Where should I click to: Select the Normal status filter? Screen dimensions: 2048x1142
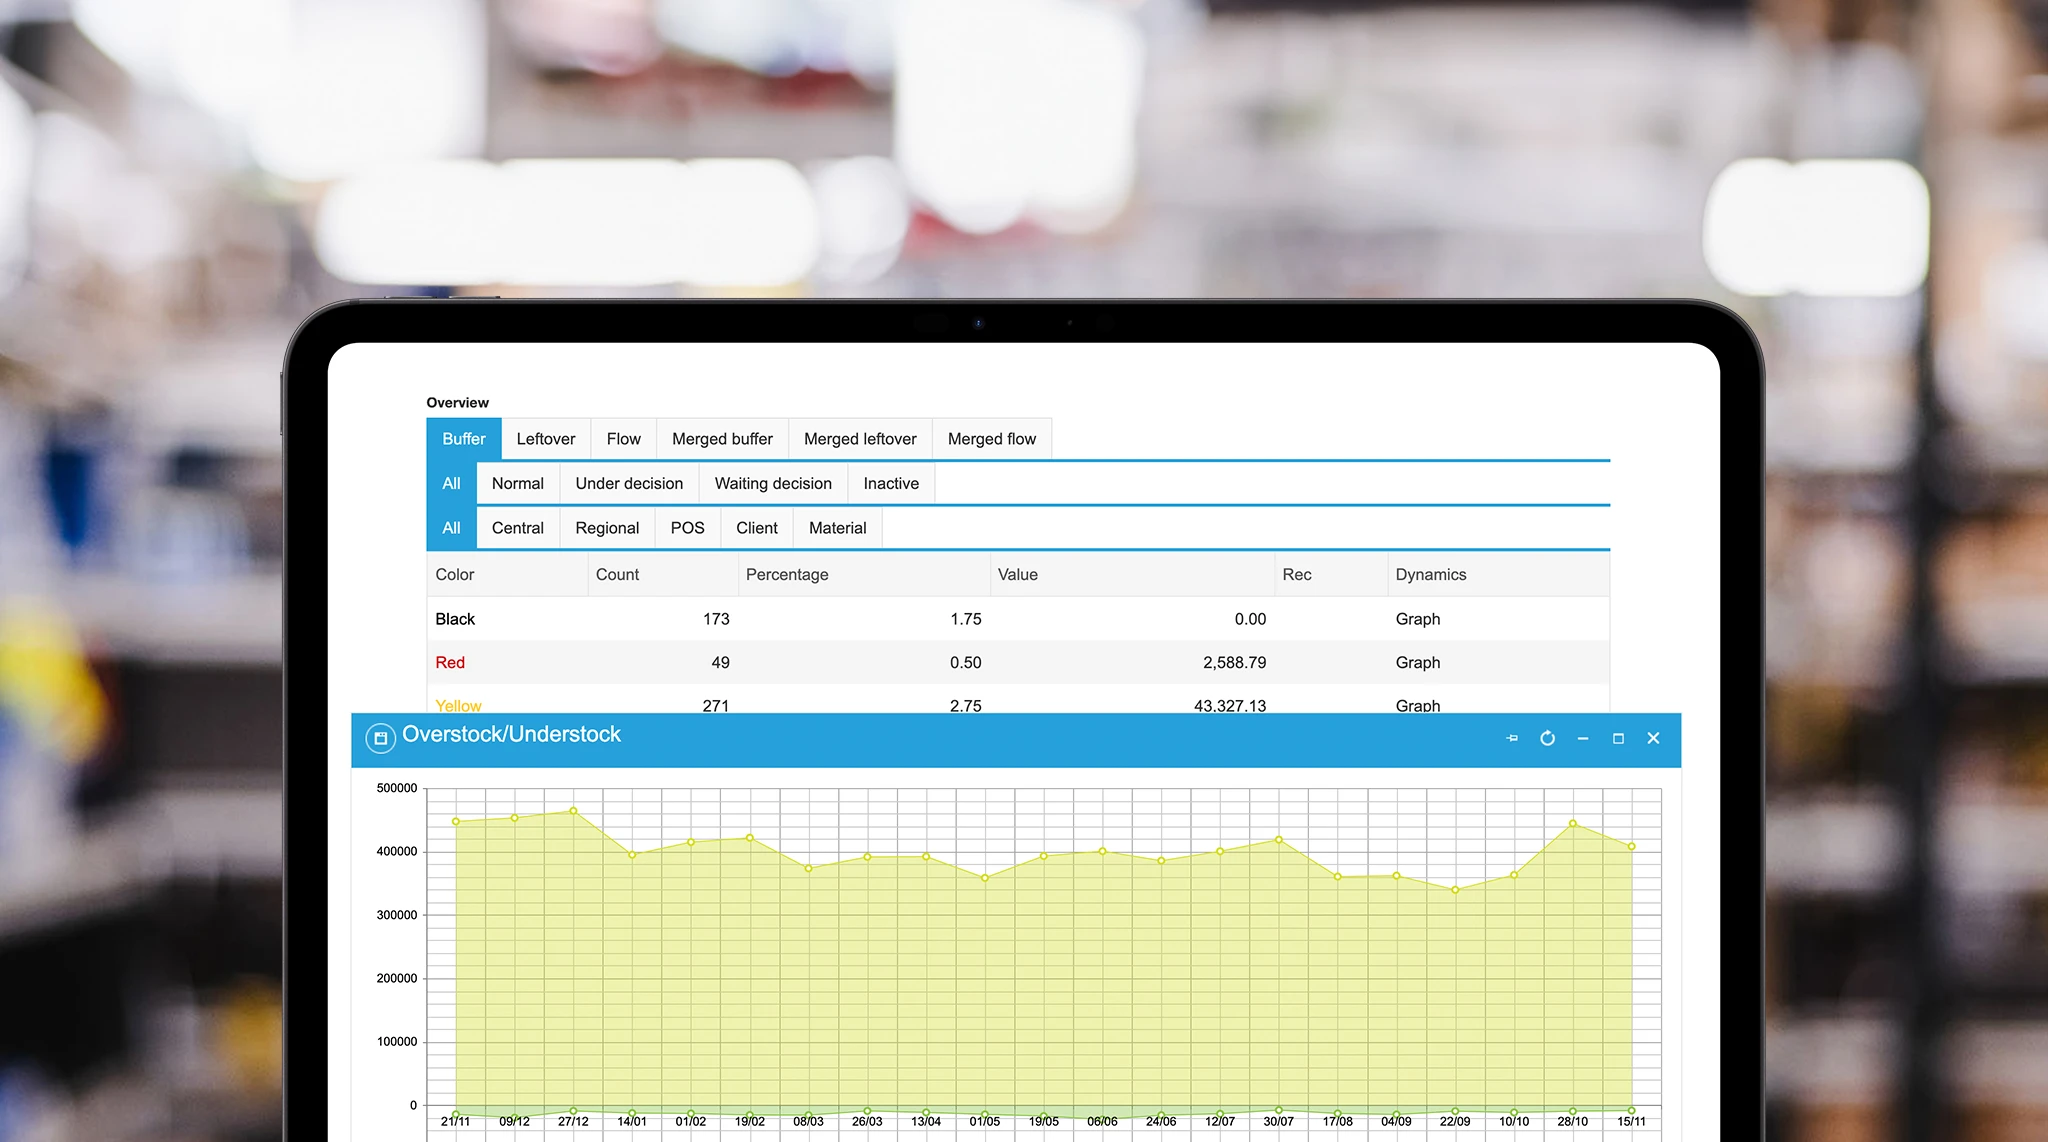click(517, 483)
